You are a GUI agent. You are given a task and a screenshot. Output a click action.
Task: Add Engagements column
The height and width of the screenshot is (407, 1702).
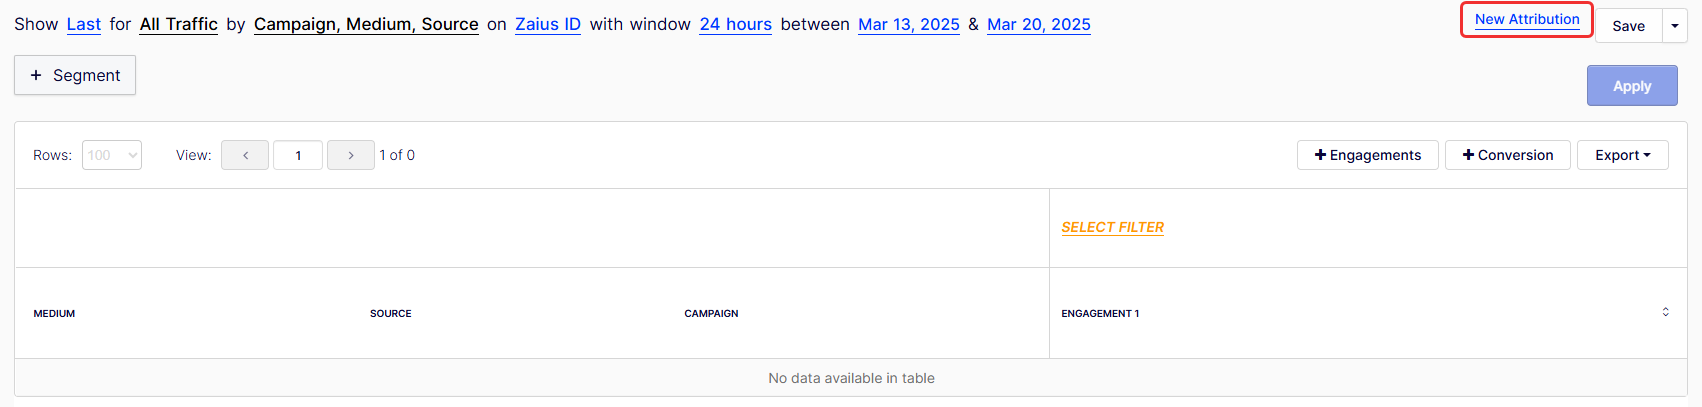click(1367, 155)
